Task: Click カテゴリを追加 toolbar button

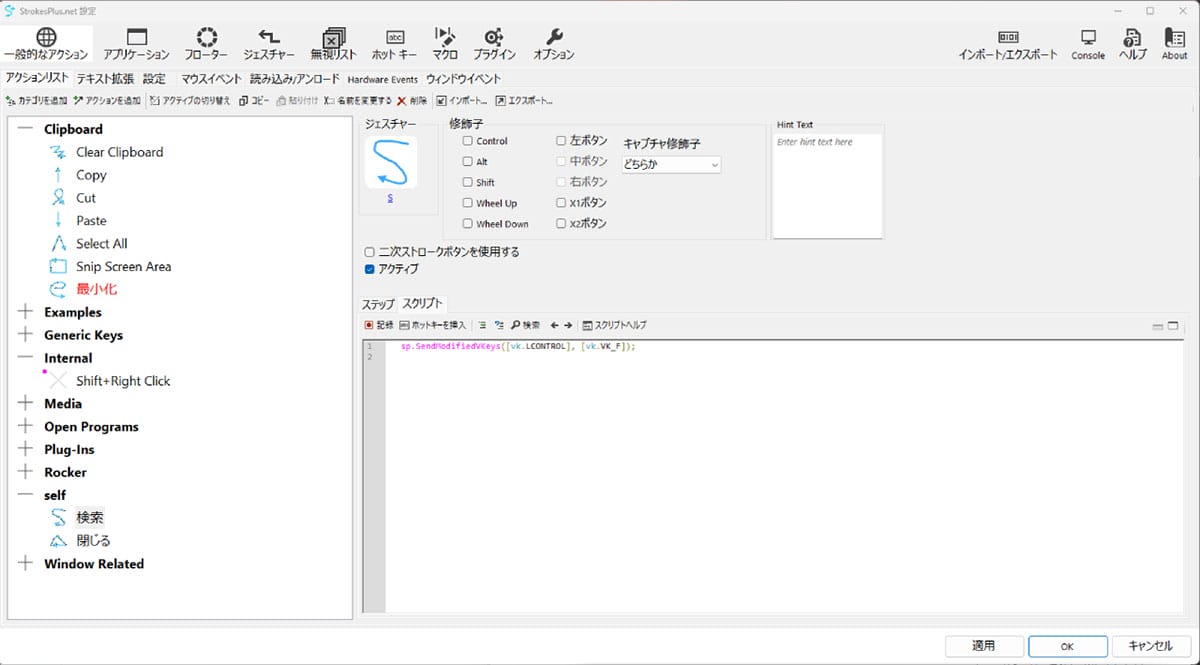Action: (36, 101)
